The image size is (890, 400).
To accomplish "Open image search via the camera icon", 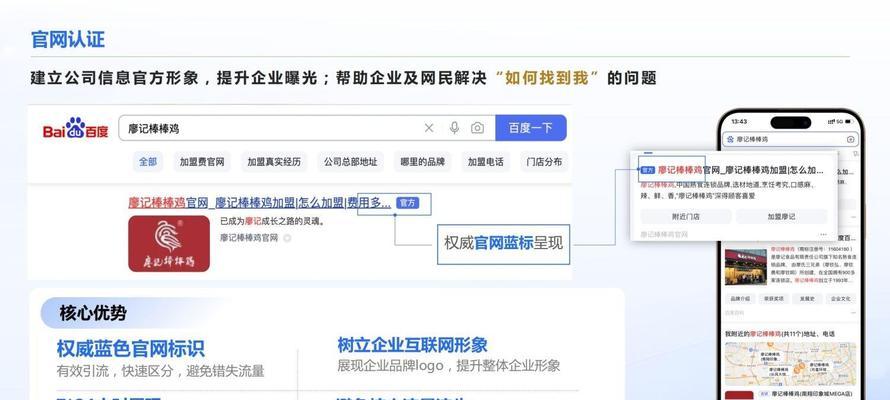I will [x=477, y=128].
